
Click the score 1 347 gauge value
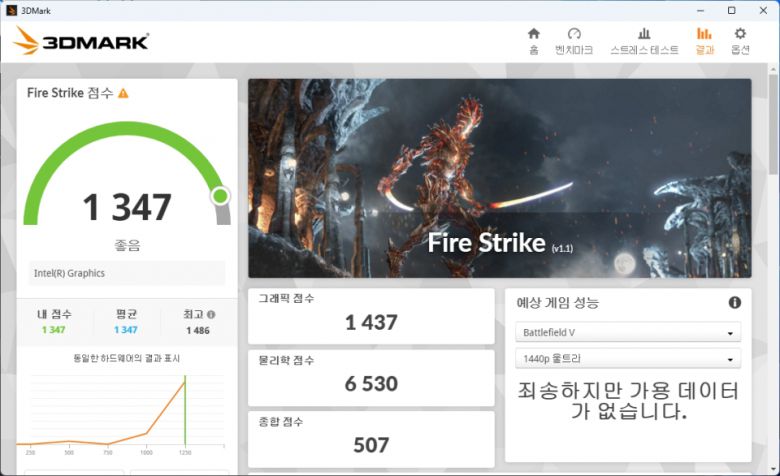point(127,207)
